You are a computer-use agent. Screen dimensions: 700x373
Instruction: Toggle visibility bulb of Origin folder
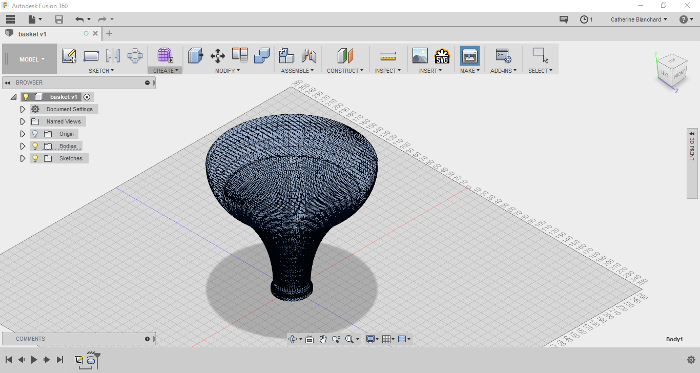coord(35,134)
